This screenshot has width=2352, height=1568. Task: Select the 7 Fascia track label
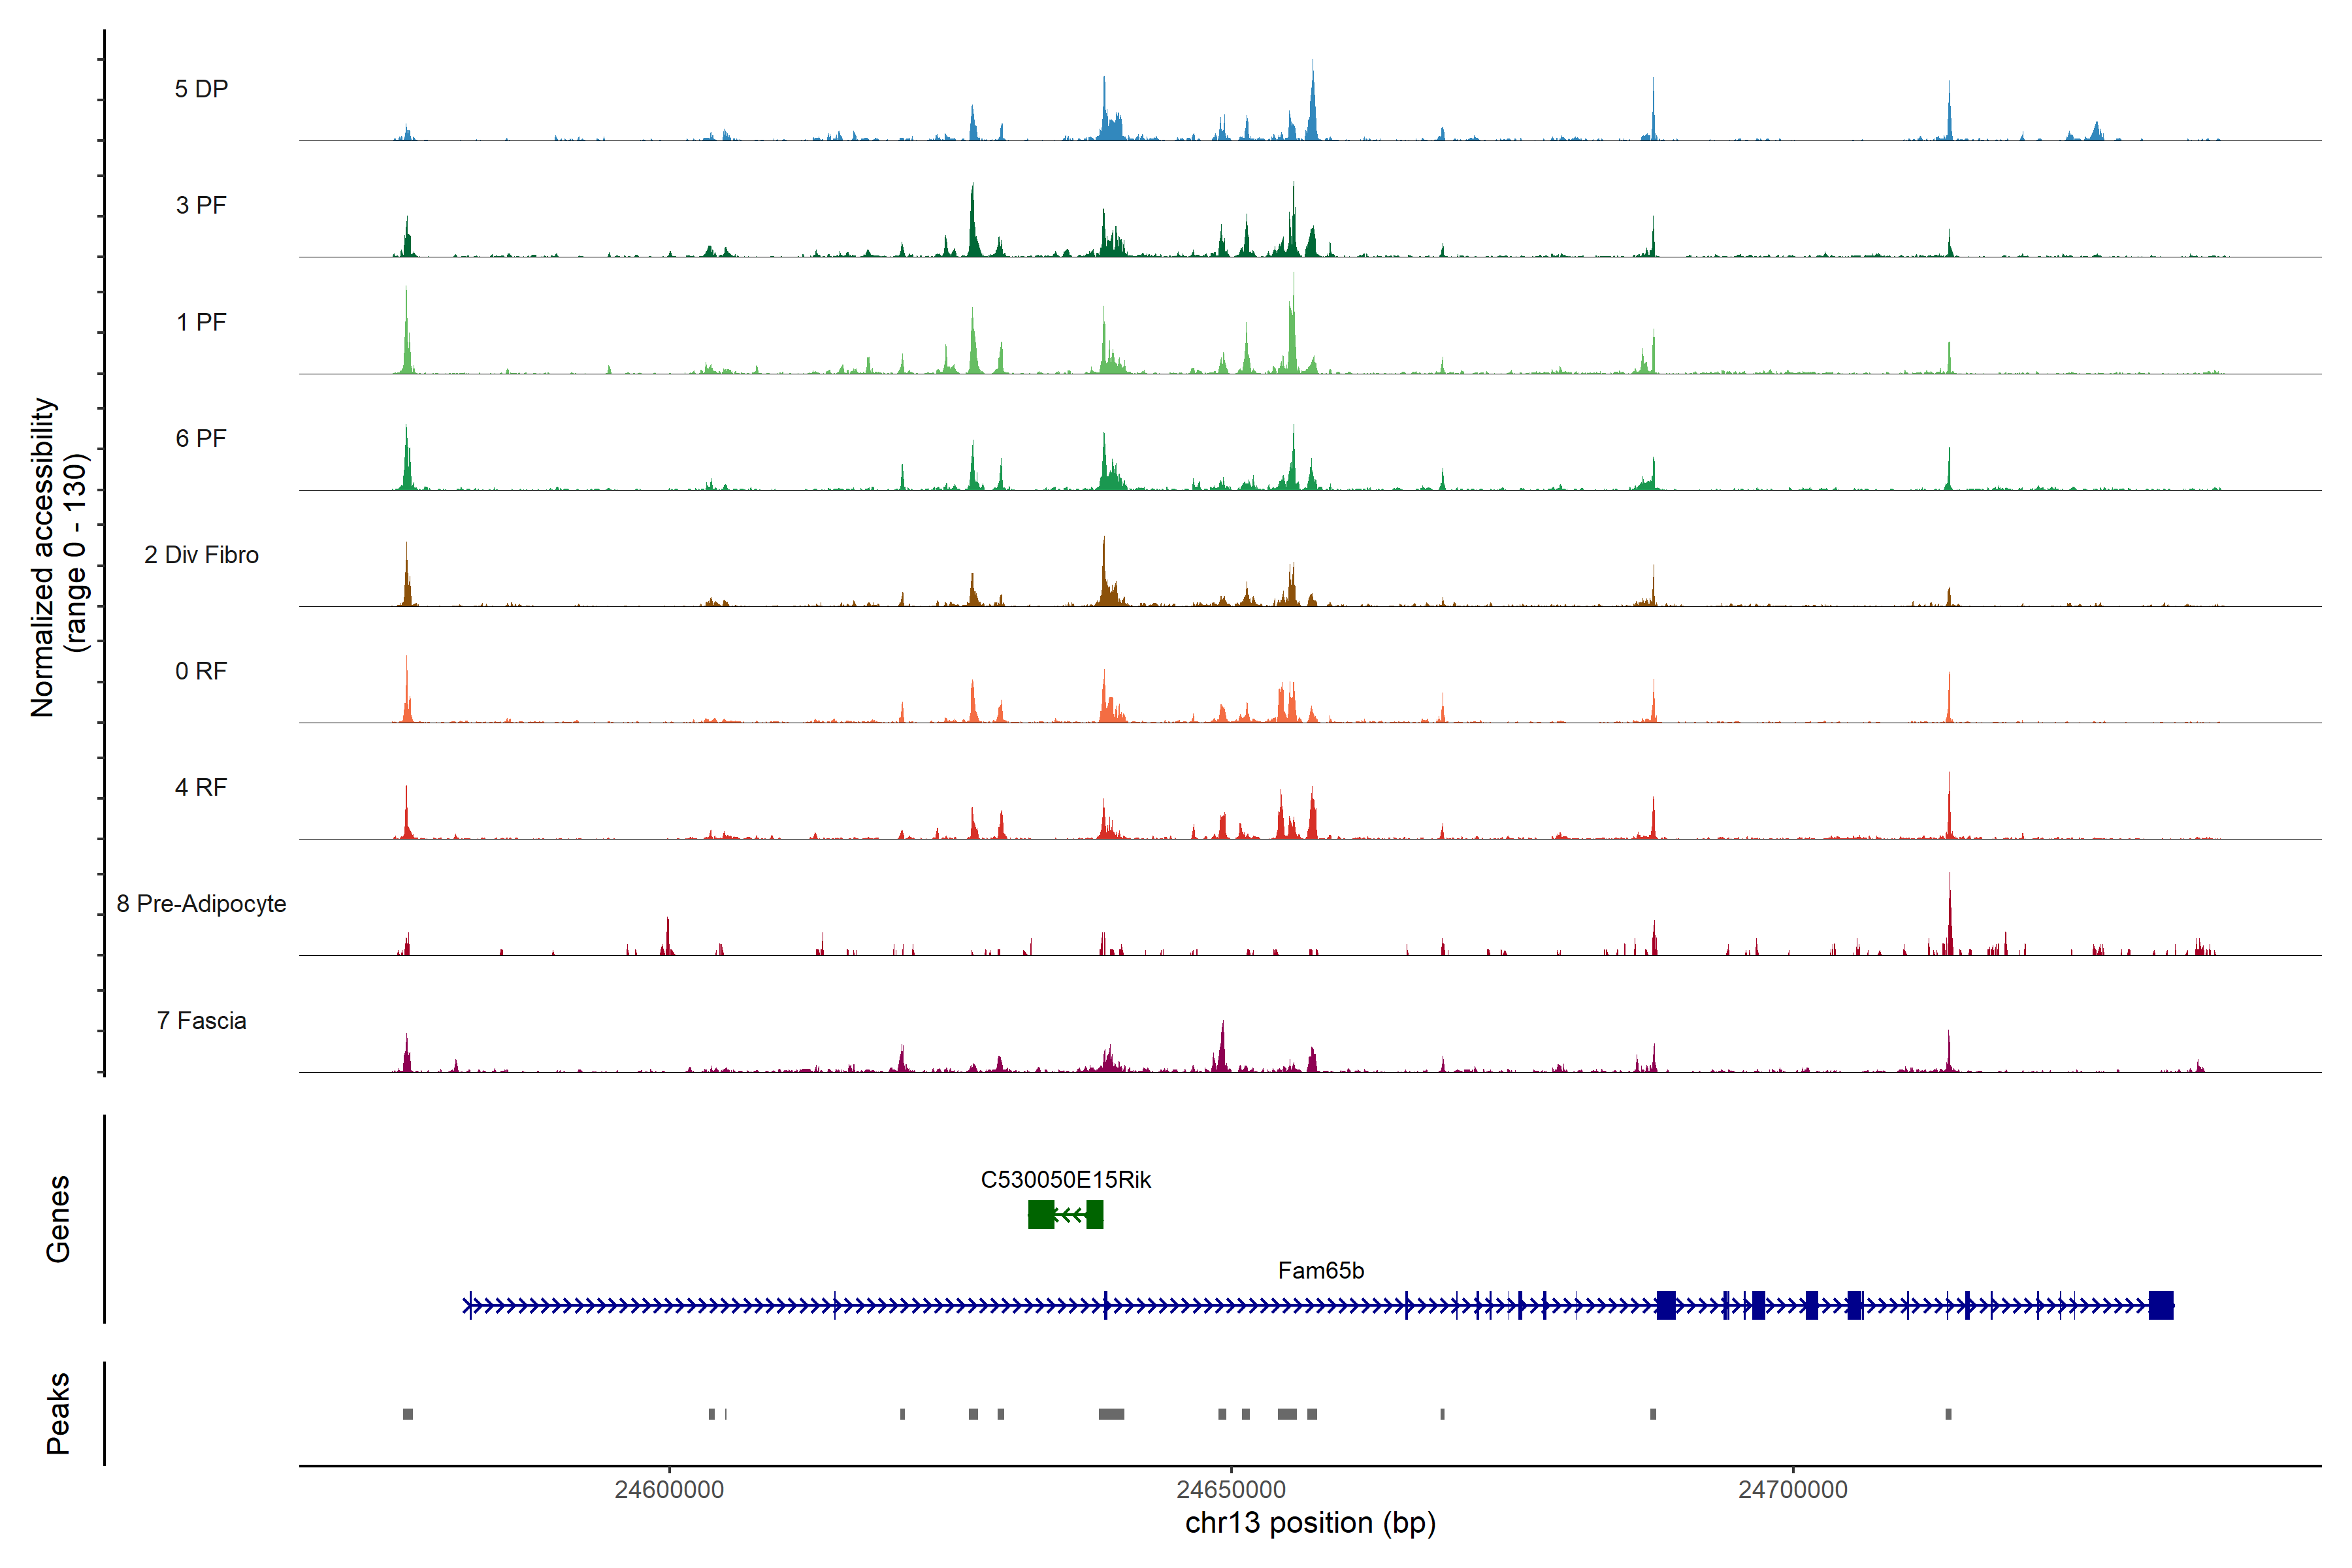point(201,1020)
